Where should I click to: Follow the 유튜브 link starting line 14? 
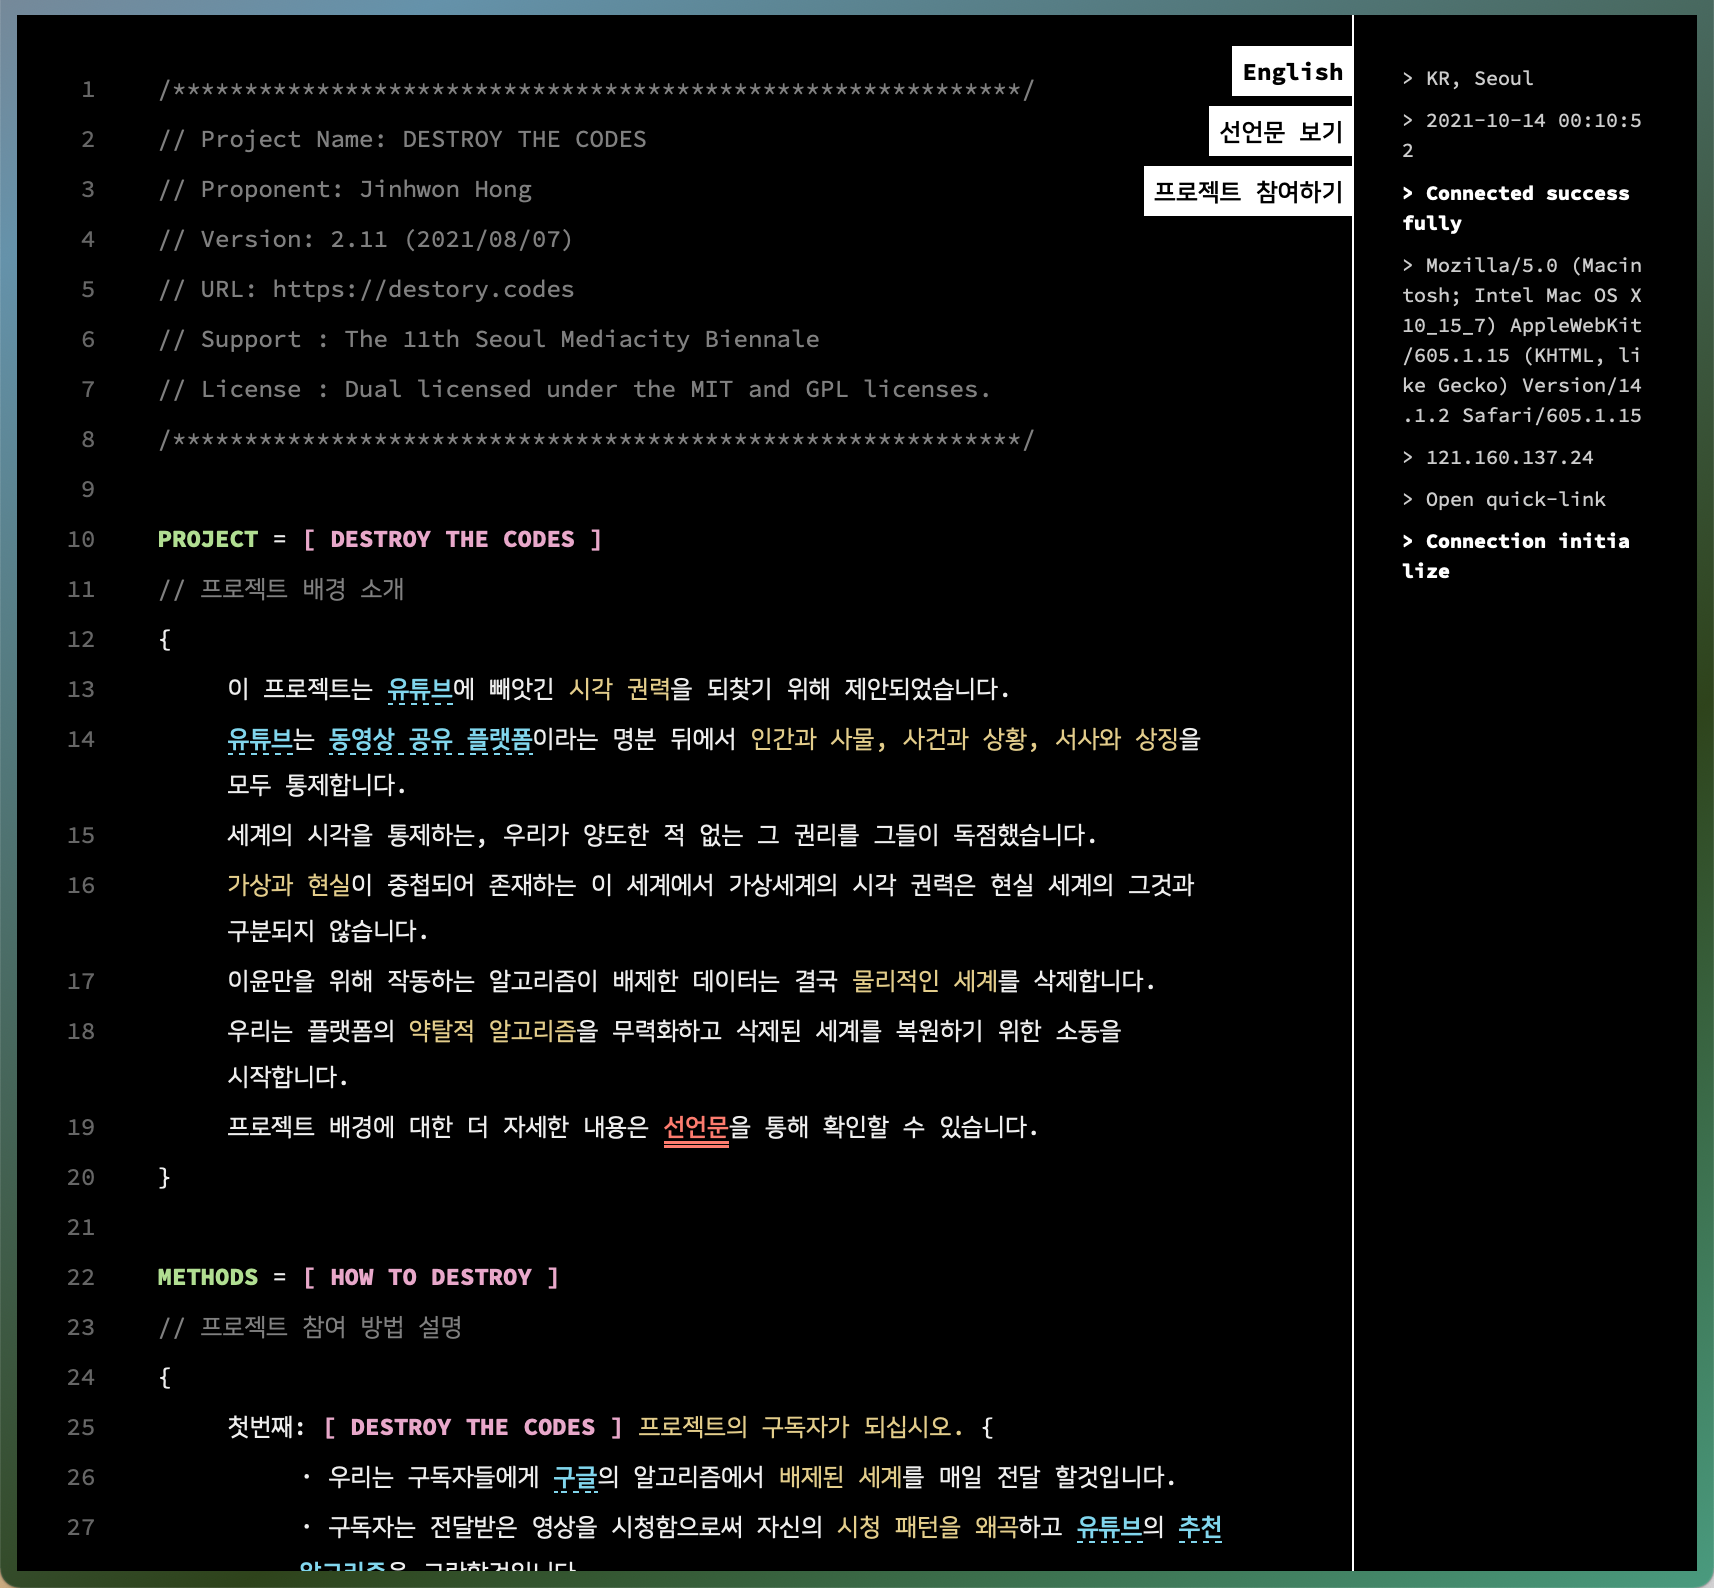tap(259, 739)
